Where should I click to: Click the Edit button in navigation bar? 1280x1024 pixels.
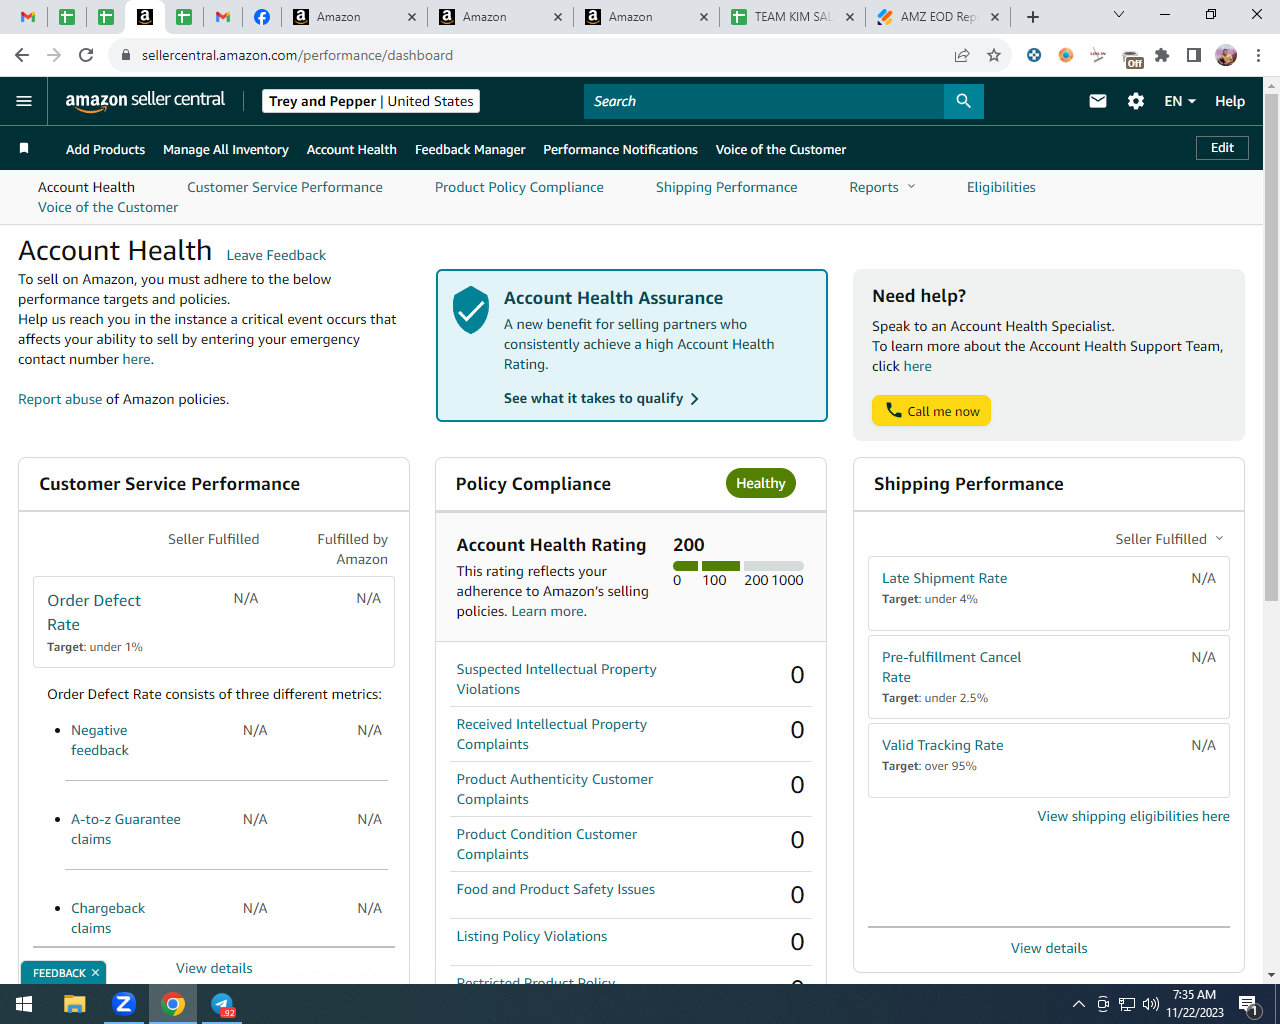click(1222, 148)
